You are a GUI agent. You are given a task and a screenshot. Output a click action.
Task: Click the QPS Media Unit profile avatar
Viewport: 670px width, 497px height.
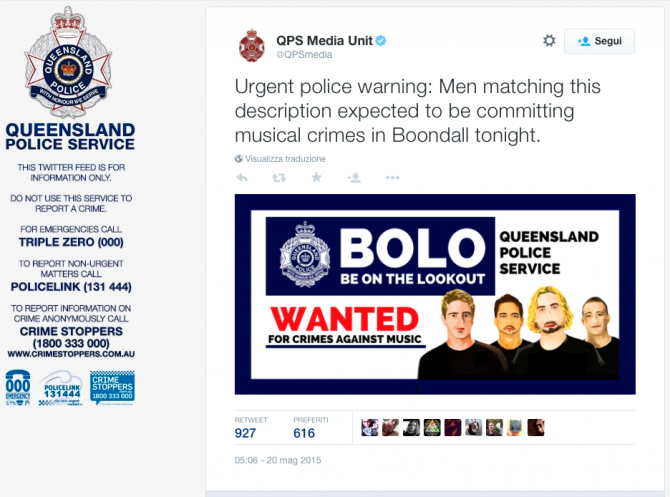[252, 46]
